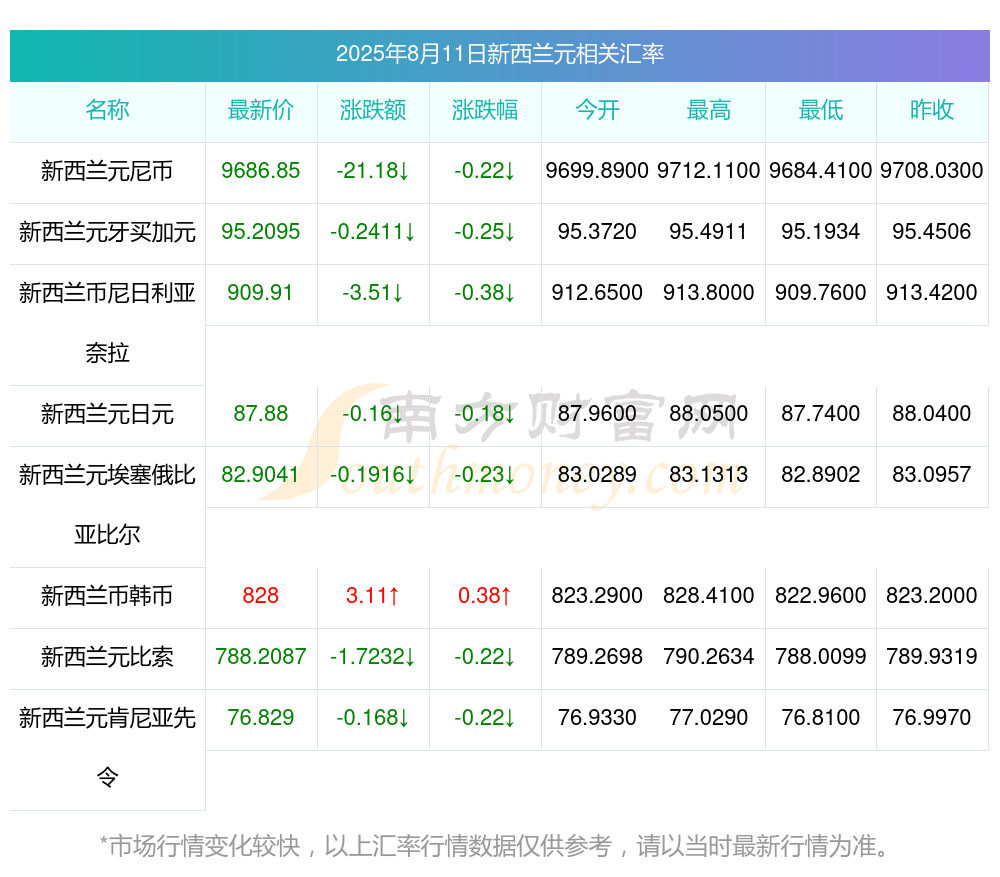Select the red latest price 828
Image resolution: width=1000 pixels, height=877 pixels.
(260, 596)
